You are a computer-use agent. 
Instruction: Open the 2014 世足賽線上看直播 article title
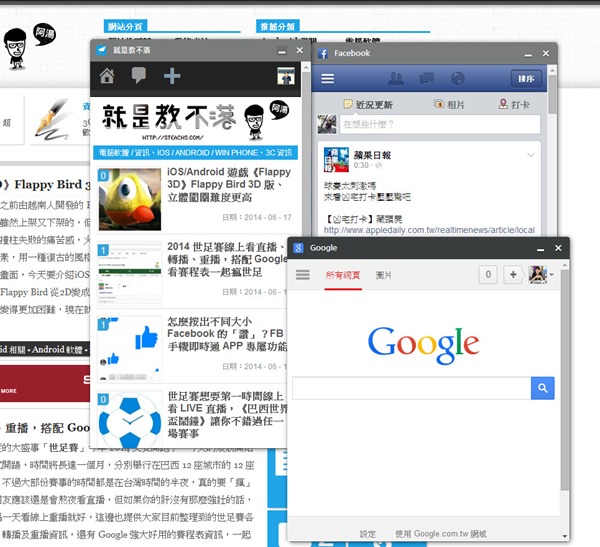coord(227,260)
